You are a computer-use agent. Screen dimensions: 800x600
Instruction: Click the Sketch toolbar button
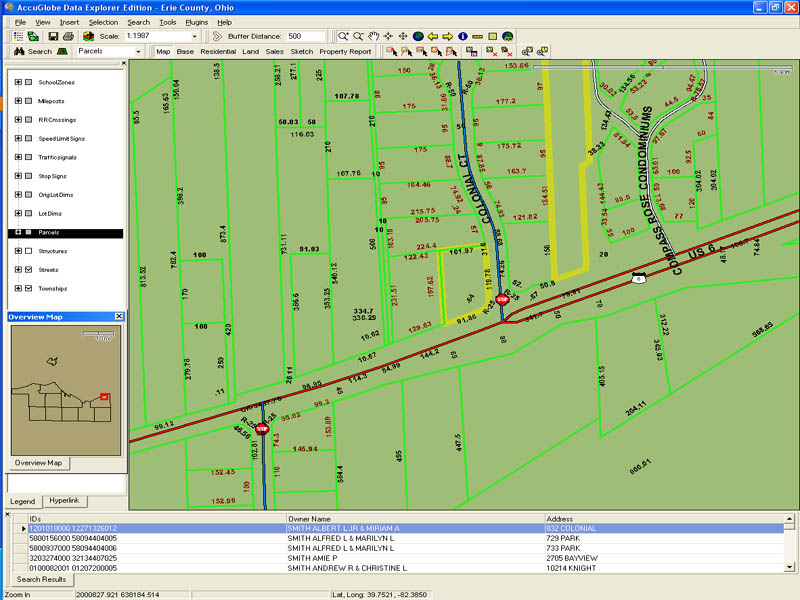(302, 52)
